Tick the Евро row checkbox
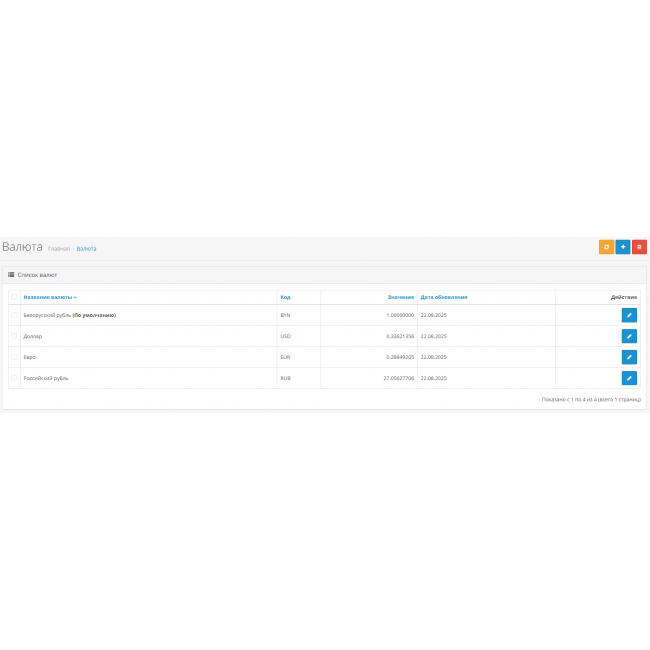Image resolution: width=650 pixels, height=650 pixels. pyautogui.click(x=14, y=357)
